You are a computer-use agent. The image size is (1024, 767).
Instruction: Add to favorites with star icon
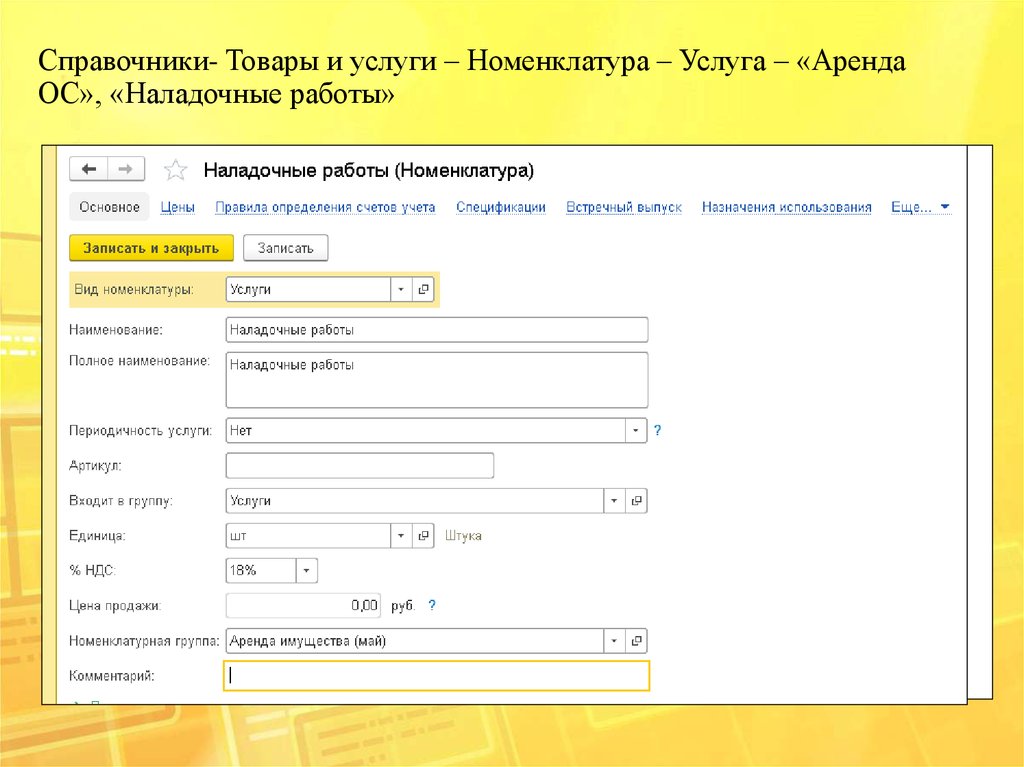tap(175, 170)
